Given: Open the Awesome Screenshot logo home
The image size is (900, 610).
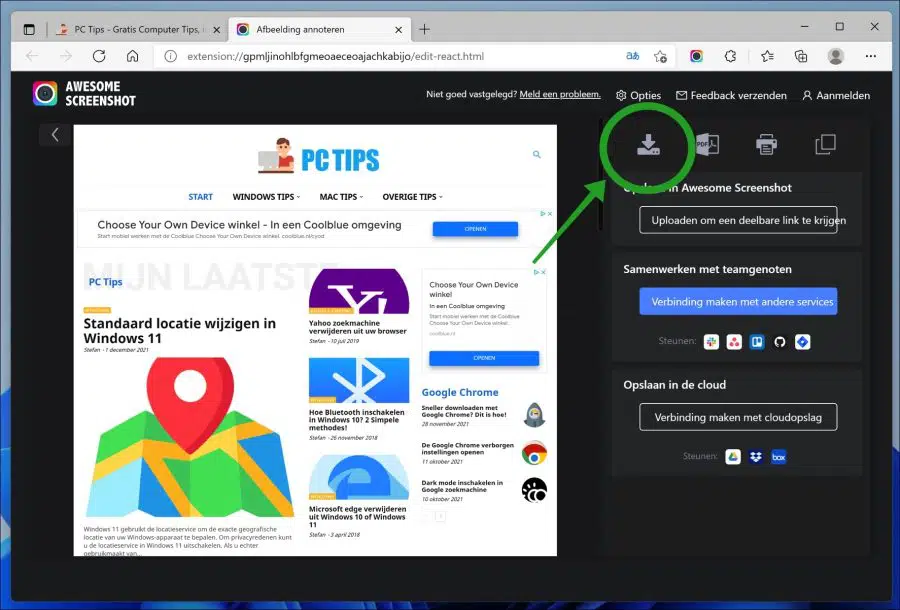Looking at the screenshot, I should 84,94.
